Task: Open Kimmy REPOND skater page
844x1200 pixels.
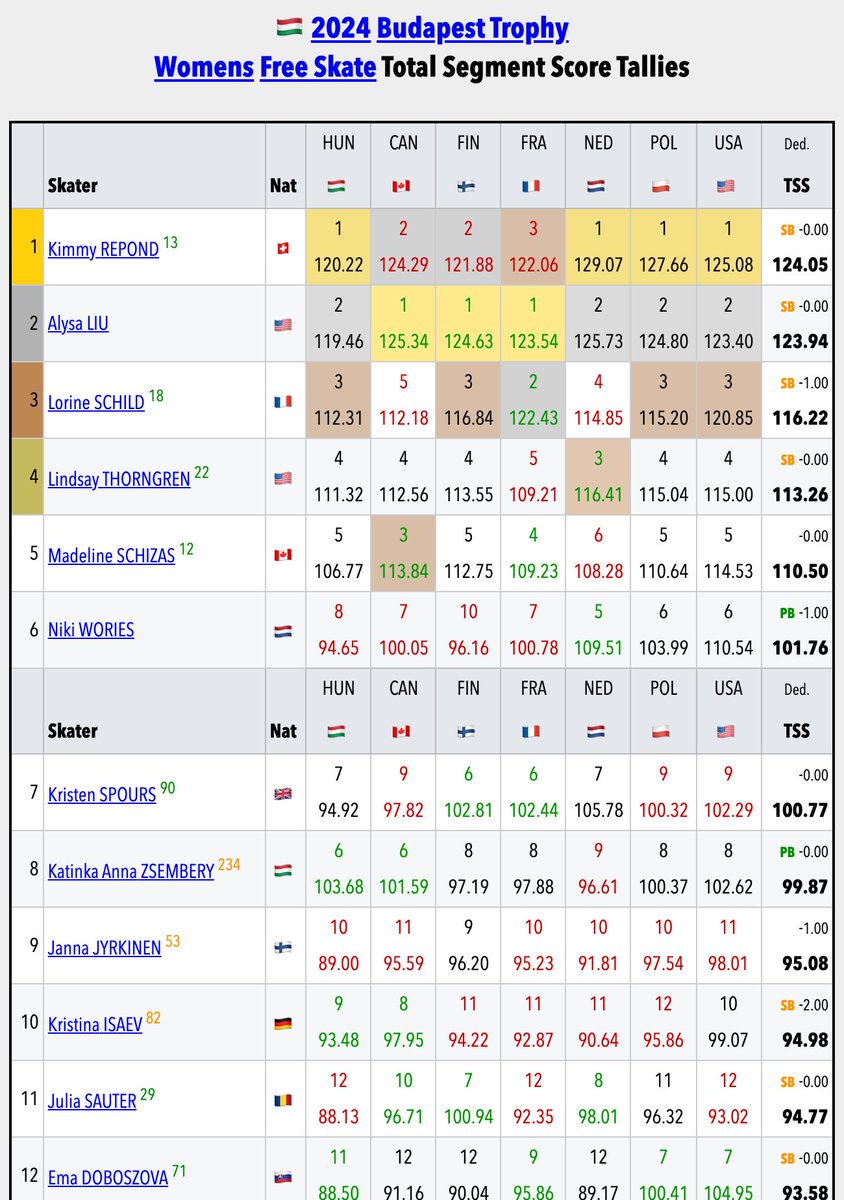Action: [x=103, y=249]
